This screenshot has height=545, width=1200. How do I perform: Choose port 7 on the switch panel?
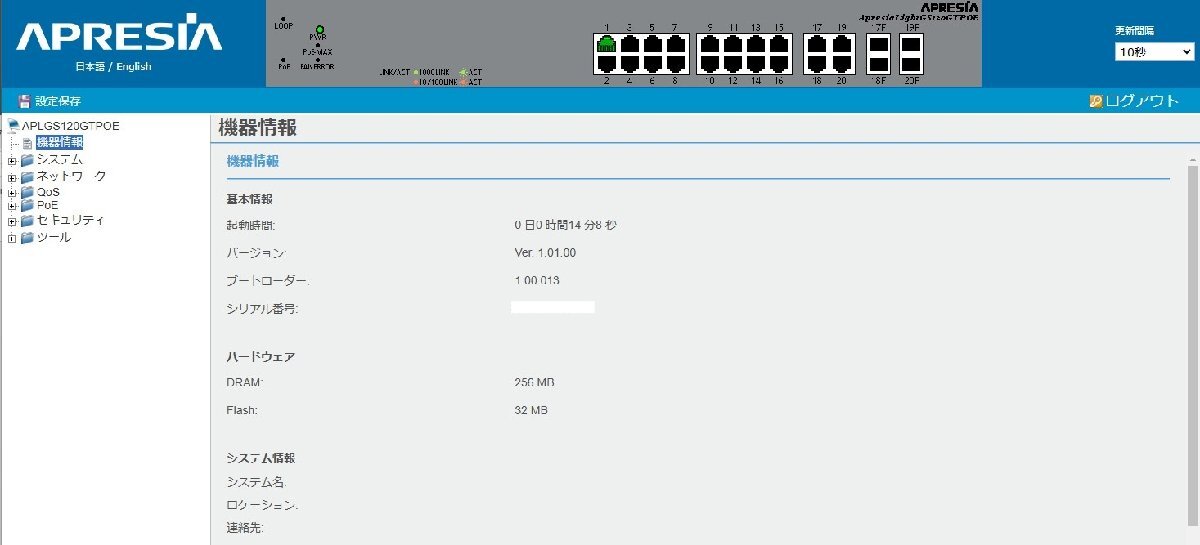[675, 44]
